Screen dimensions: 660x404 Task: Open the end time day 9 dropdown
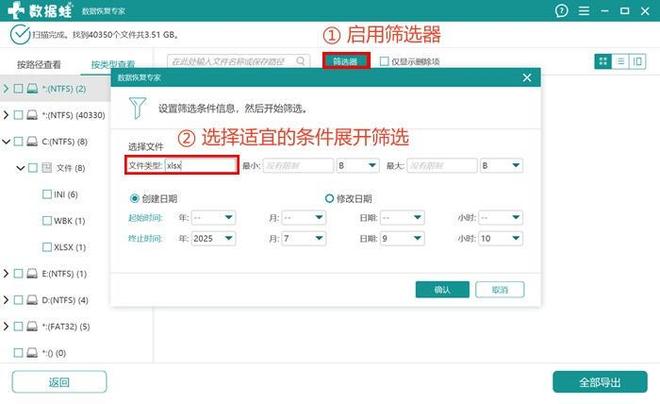pos(402,239)
